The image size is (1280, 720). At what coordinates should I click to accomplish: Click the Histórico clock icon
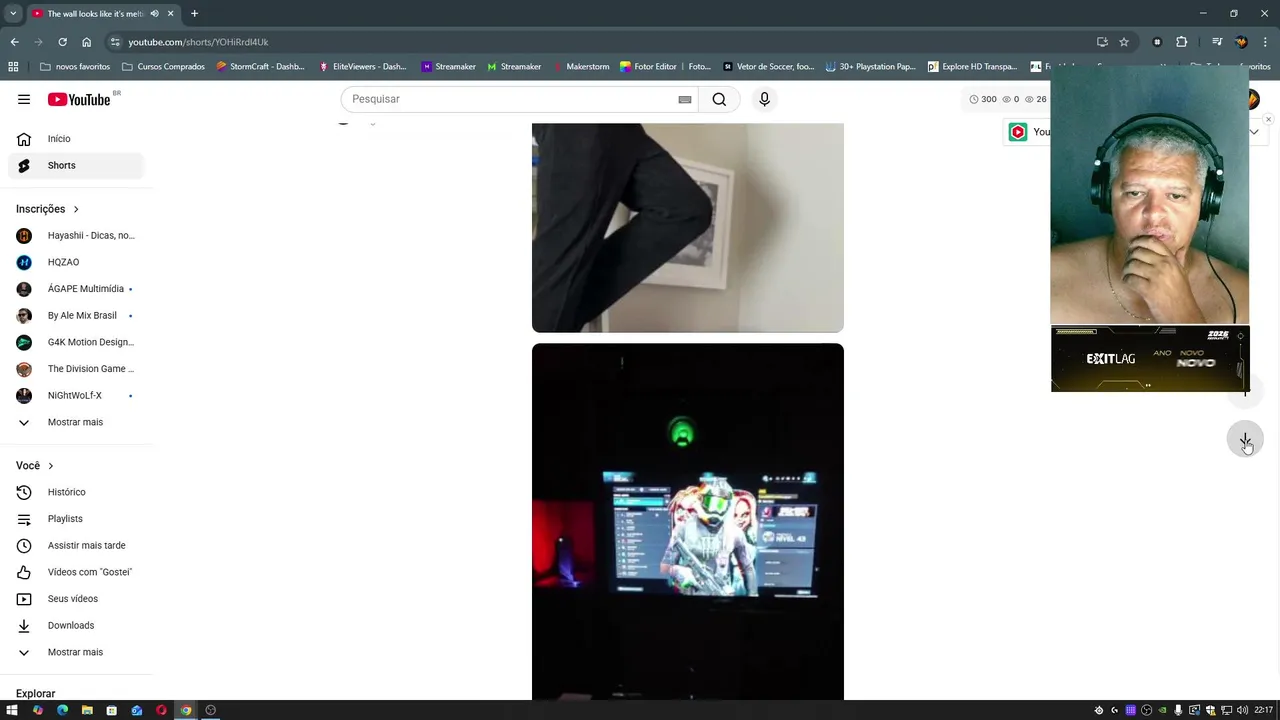[x=24, y=492]
